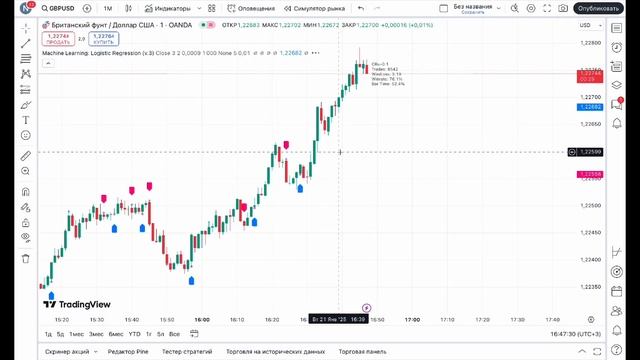Open Индикаторы indicators dialog
Image resolution: width=640 pixels, height=360 pixels.
coord(168,8)
